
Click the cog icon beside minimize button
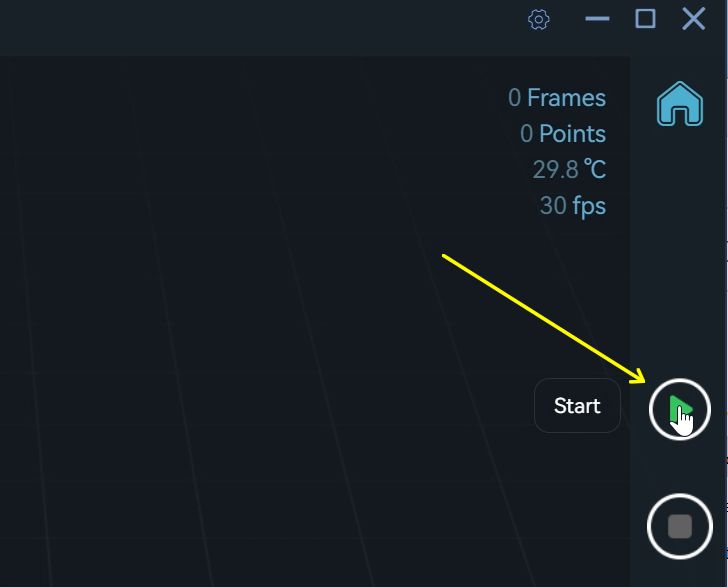(539, 20)
